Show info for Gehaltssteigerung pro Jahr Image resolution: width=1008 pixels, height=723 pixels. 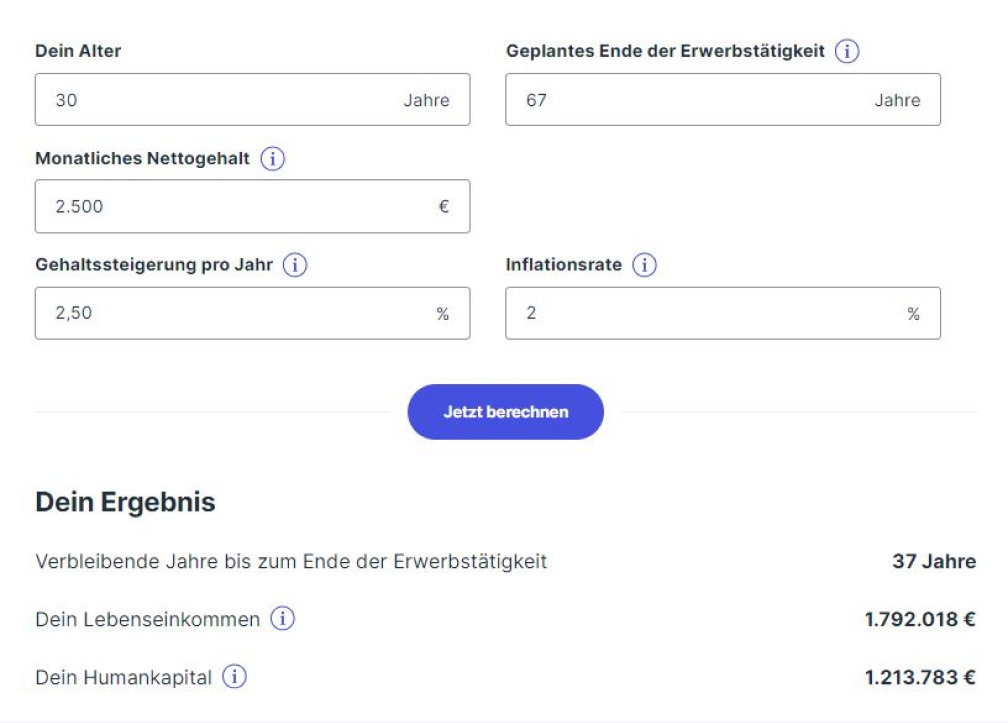pyautogui.click(x=295, y=265)
